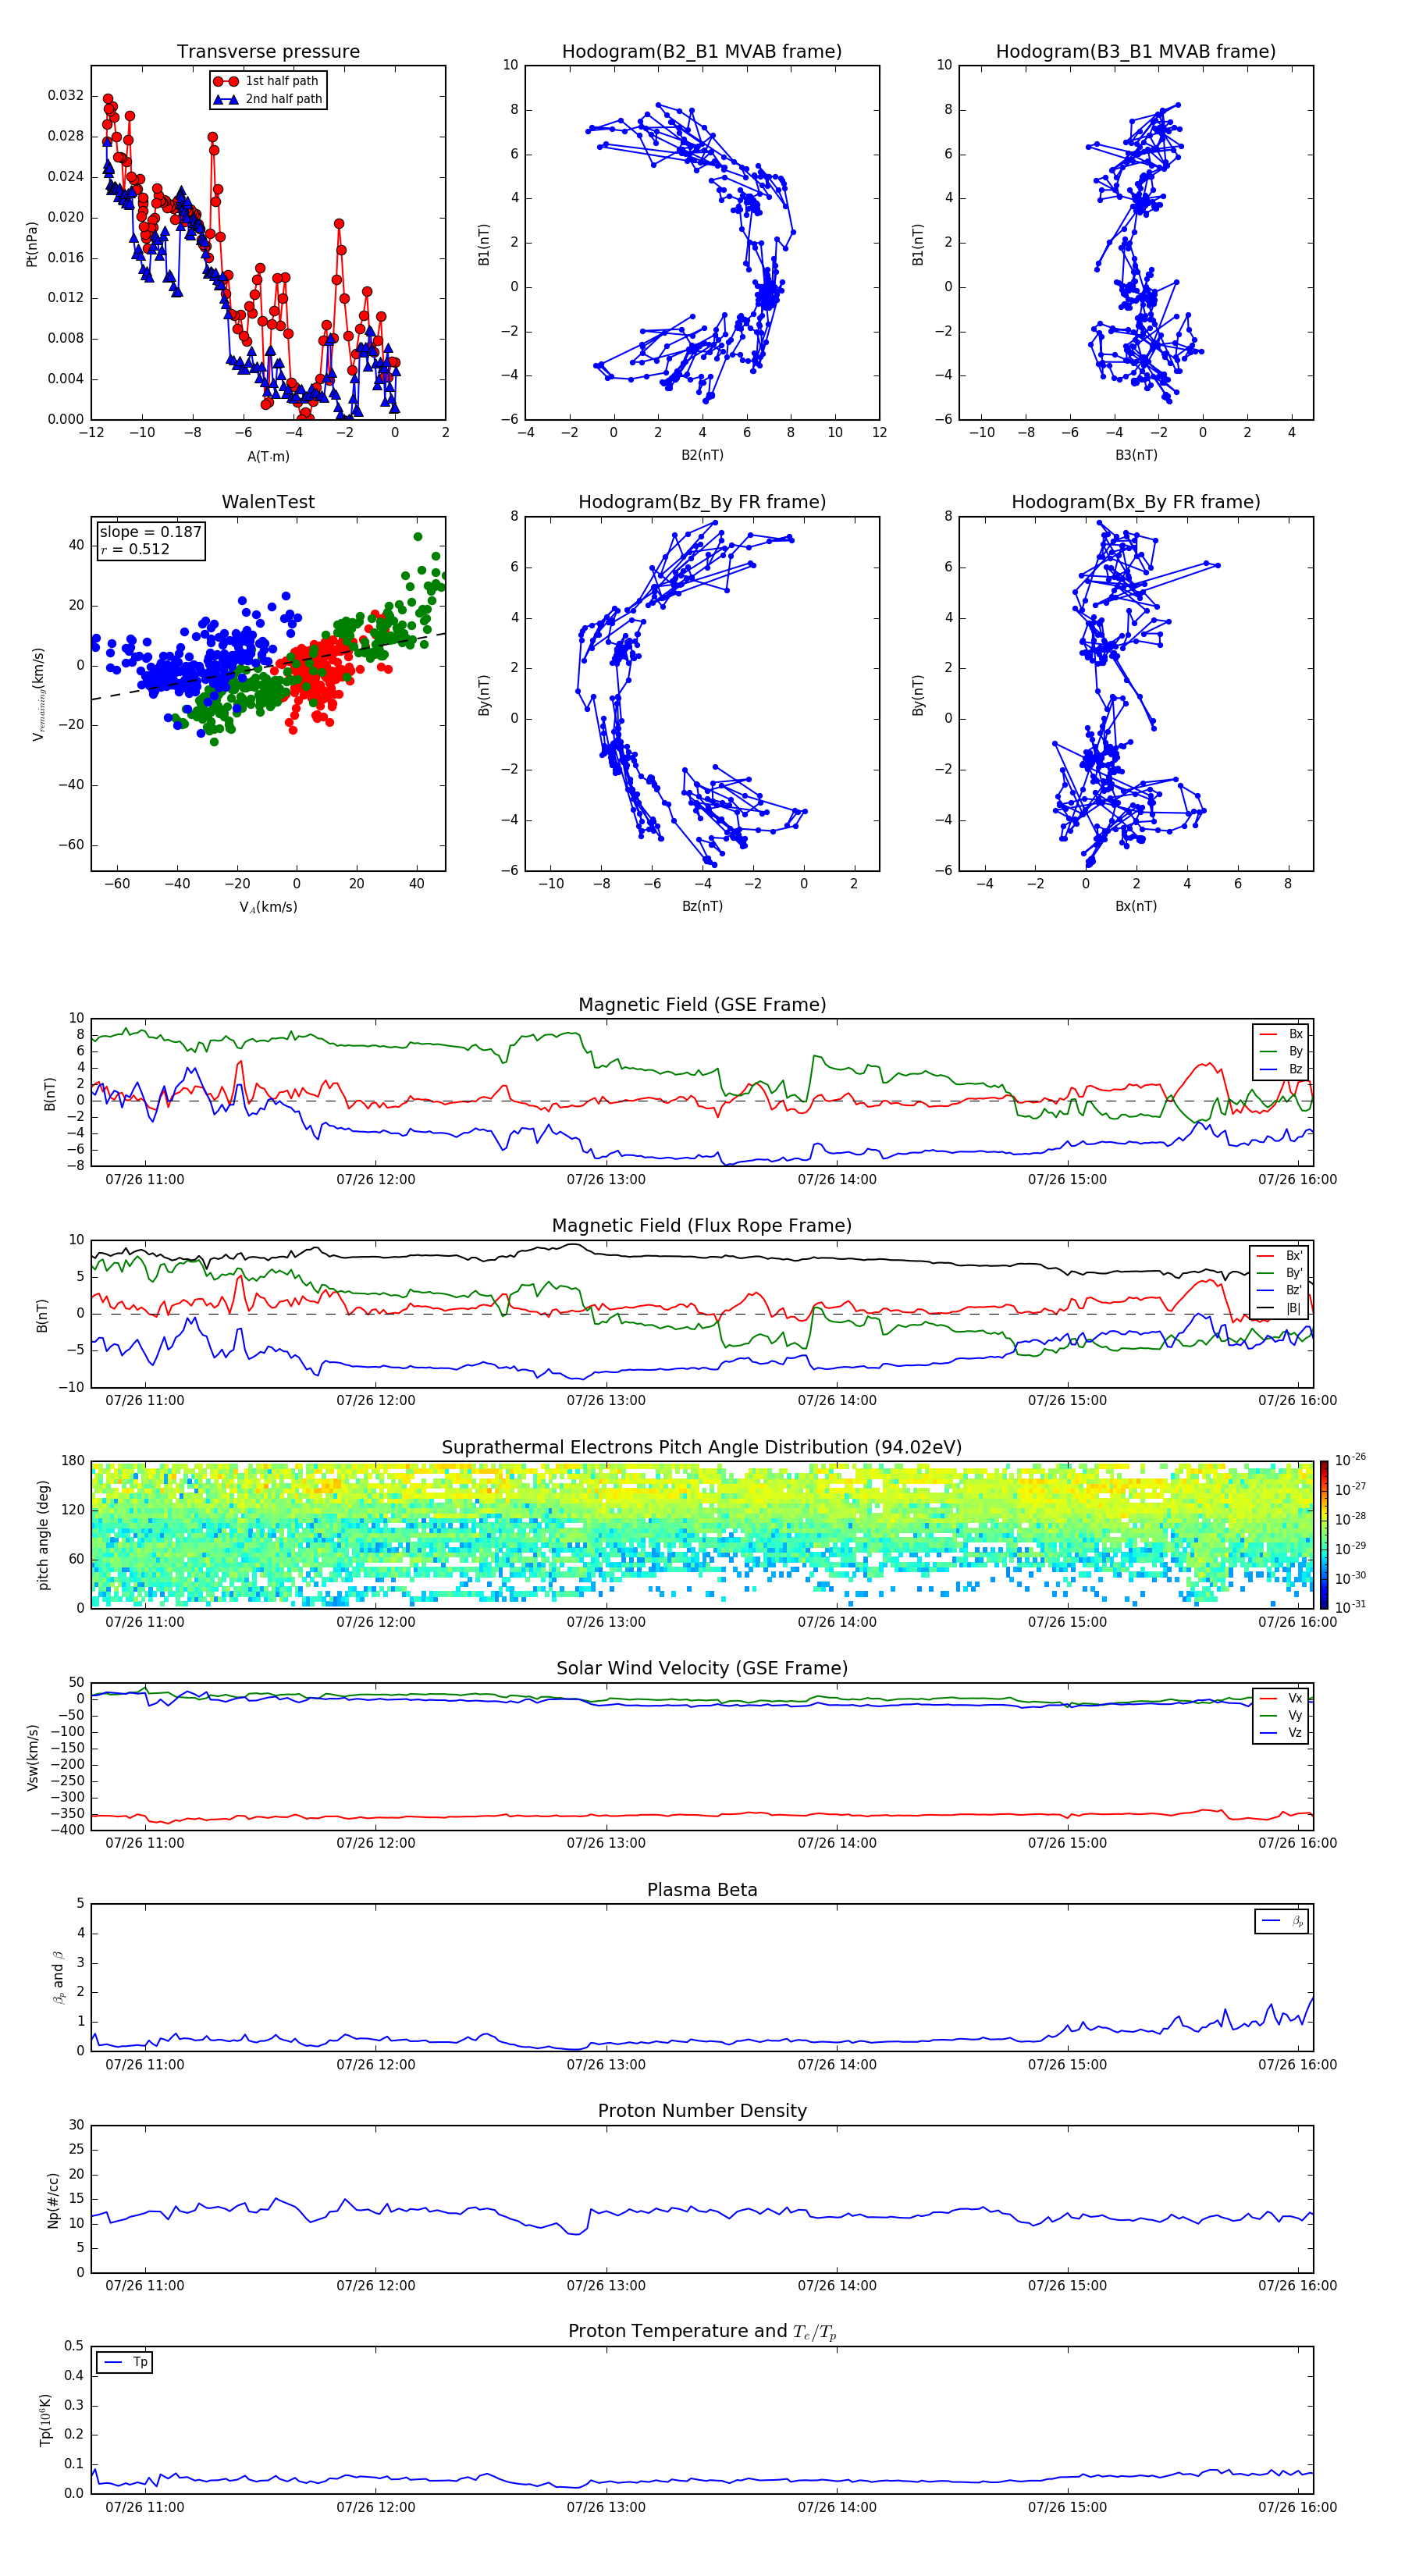Click the "By'" entry in flux rope legend
The width and height of the screenshot is (1405, 2576).
[x=1279, y=1273]
